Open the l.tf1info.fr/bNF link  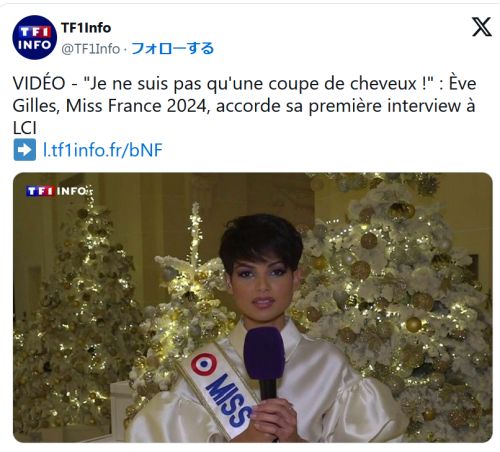pyautogui.click(x=103, y=150)
